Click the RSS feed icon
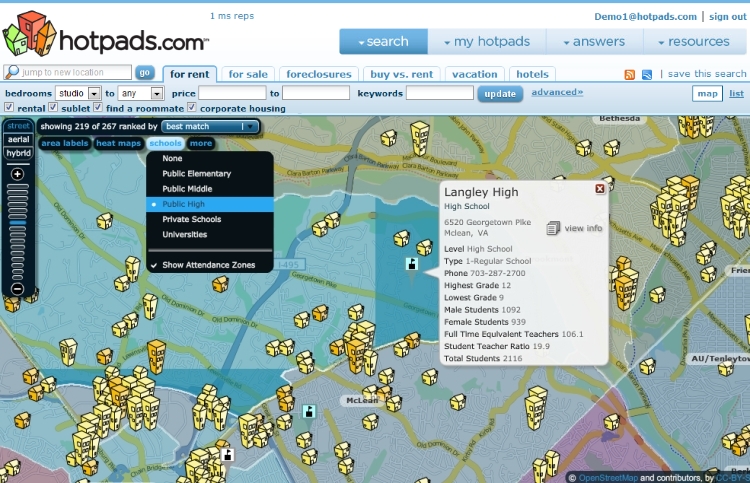 pyautogui.click(x=629, y=75)
